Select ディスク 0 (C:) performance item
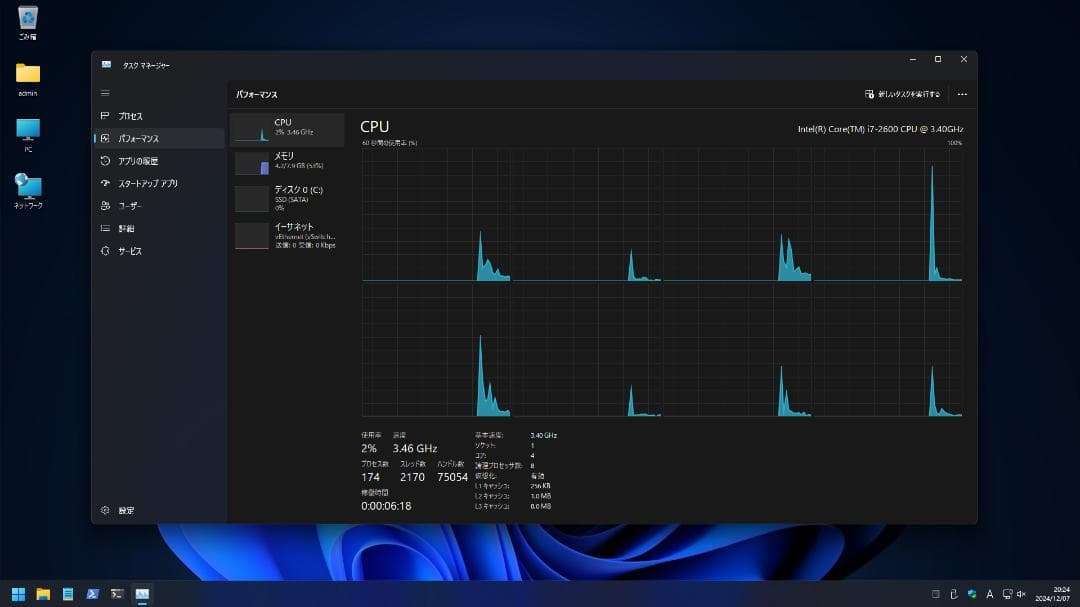Screen dimensions: 1080x607 pos(287,197)
